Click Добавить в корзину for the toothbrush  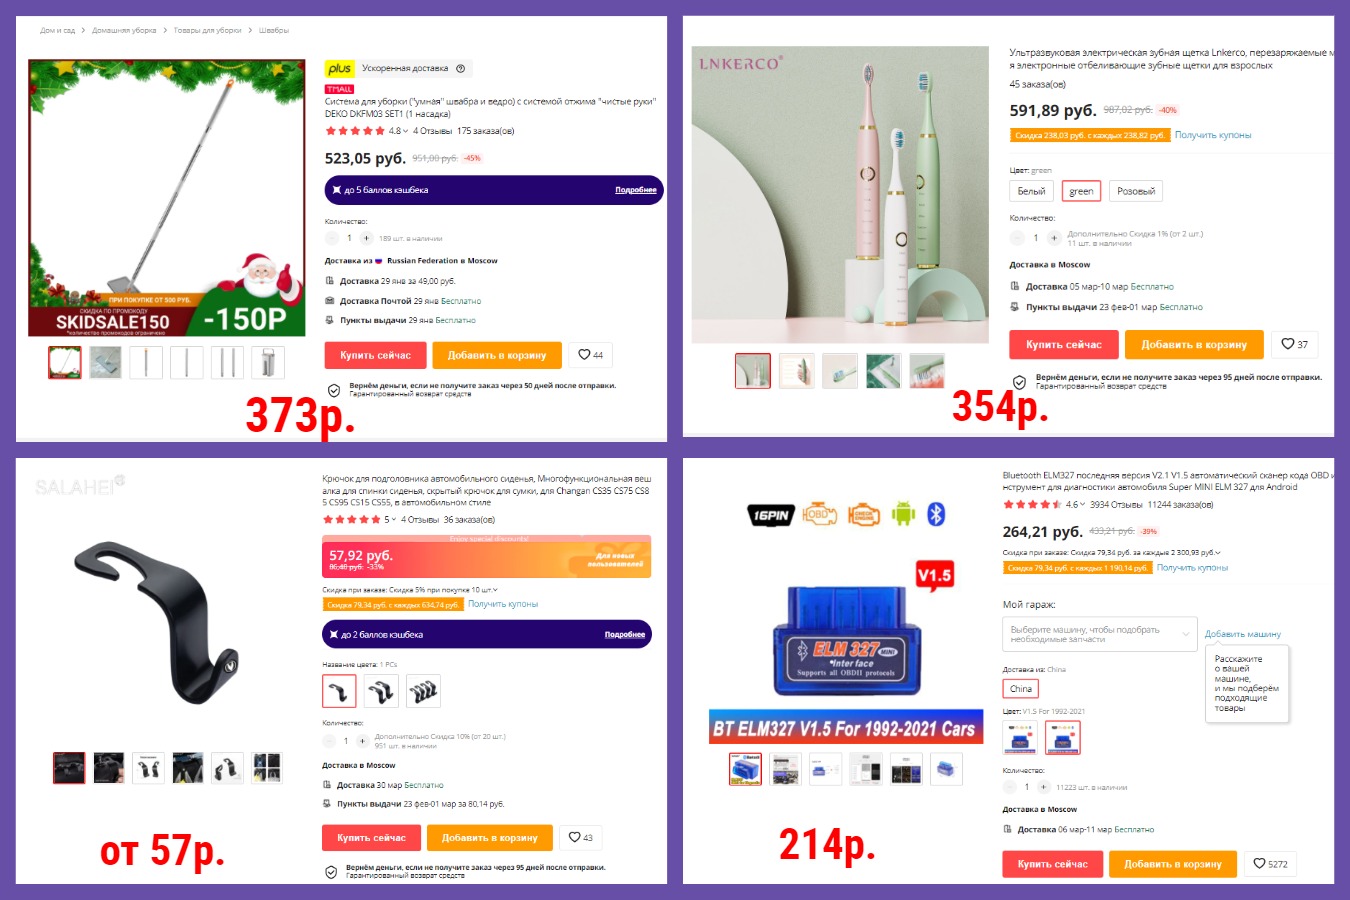(x=1195, y=344)
